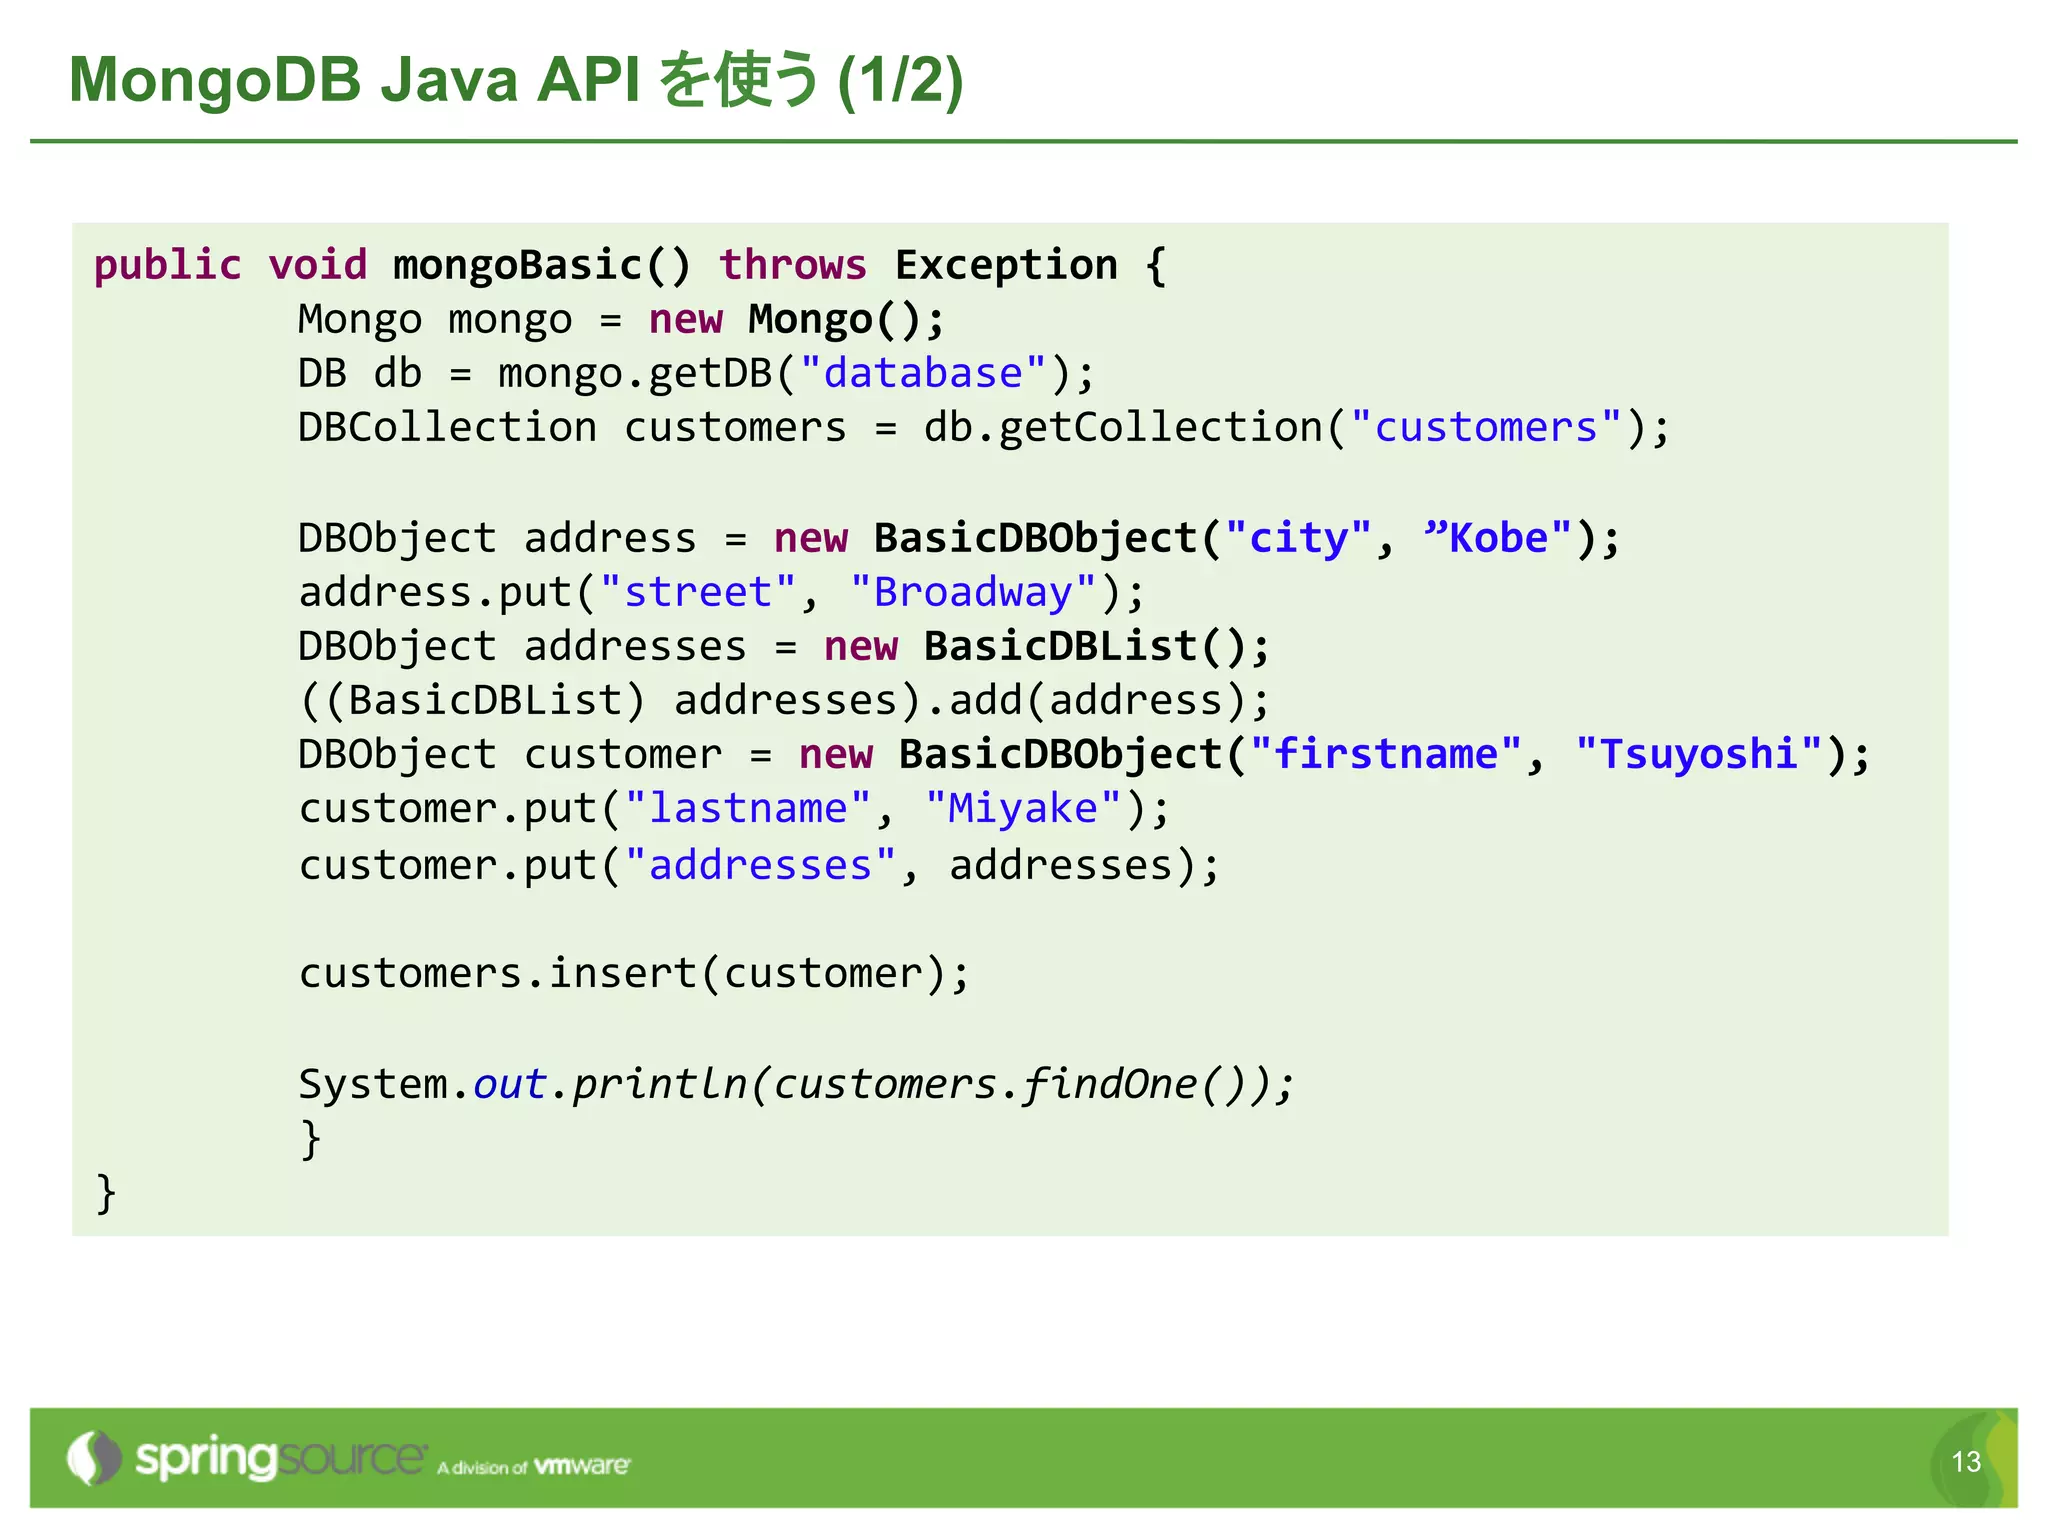This screenshot has height=1536, width=2048.
Task: Click the slide title 'MongoDB Java API を使う (1/2)'
Action: pos(516,80)
